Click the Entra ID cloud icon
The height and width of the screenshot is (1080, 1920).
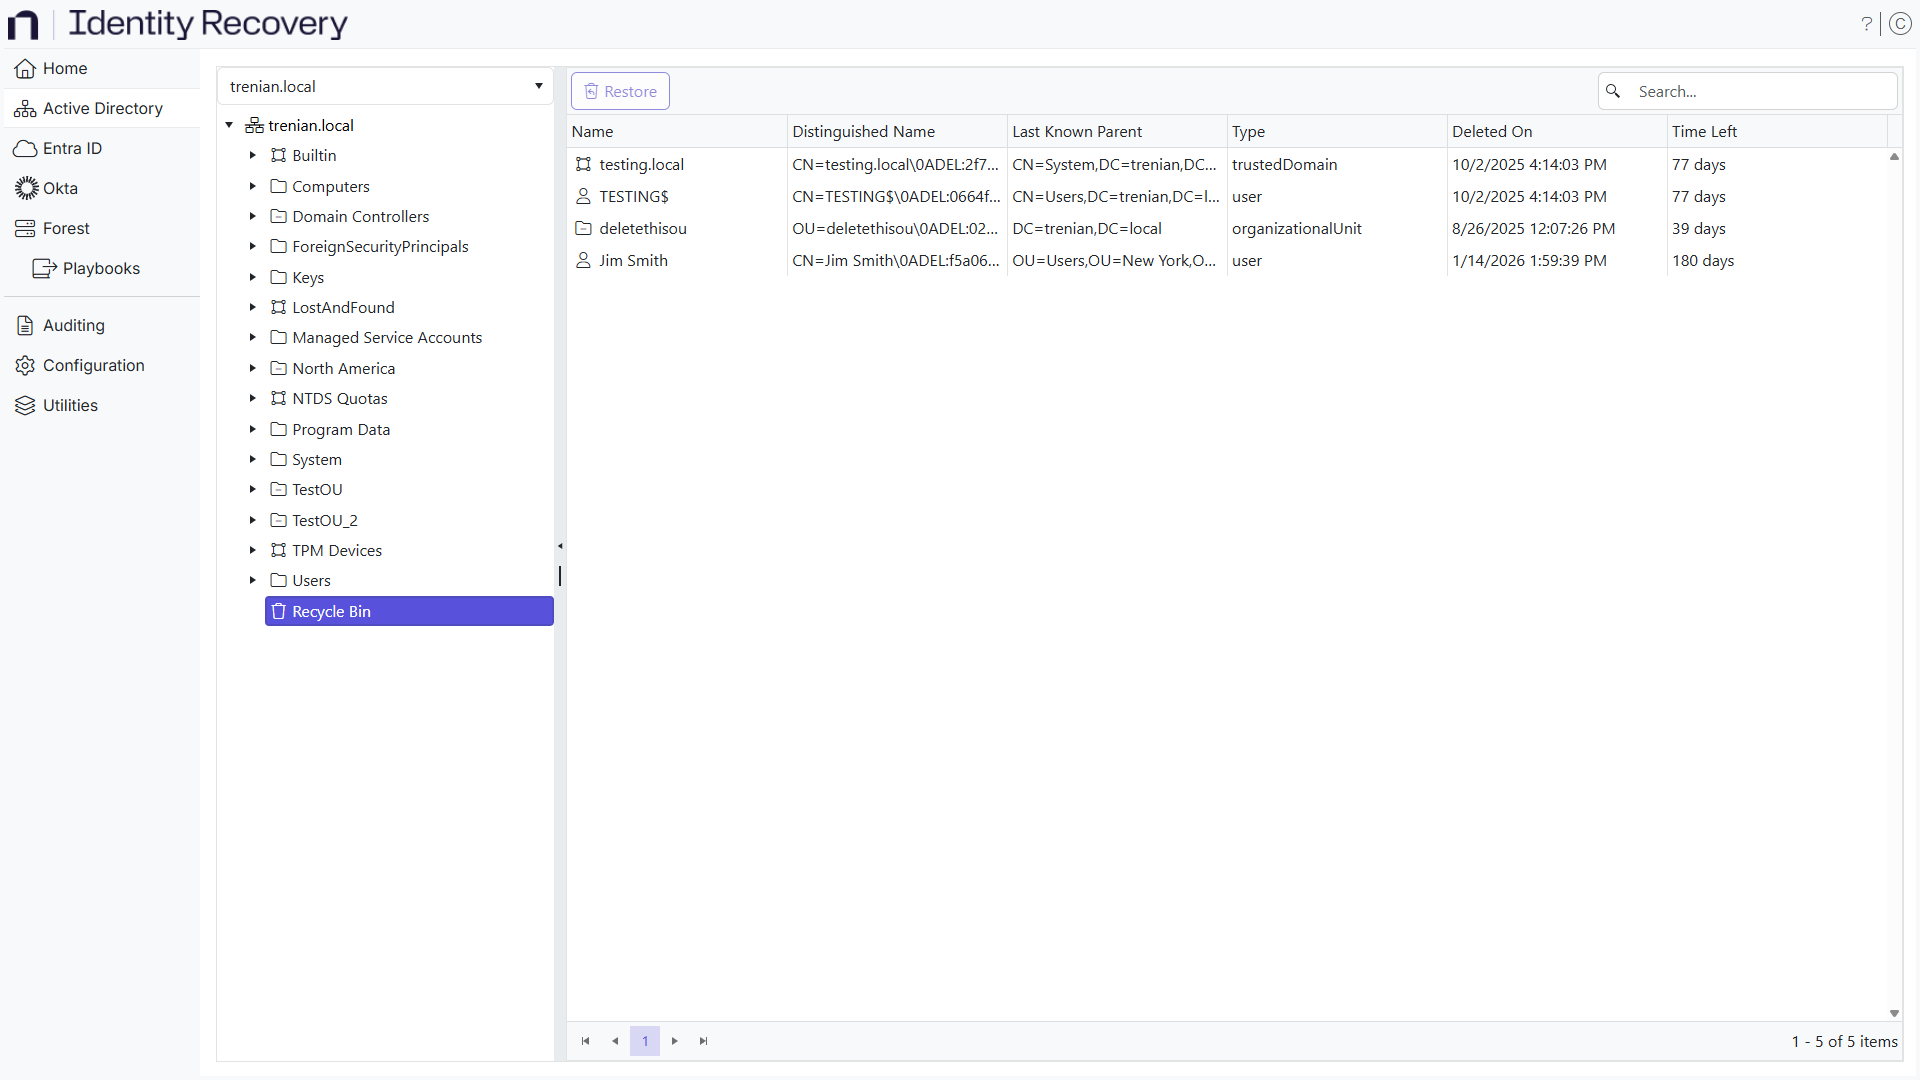(25, 148)
